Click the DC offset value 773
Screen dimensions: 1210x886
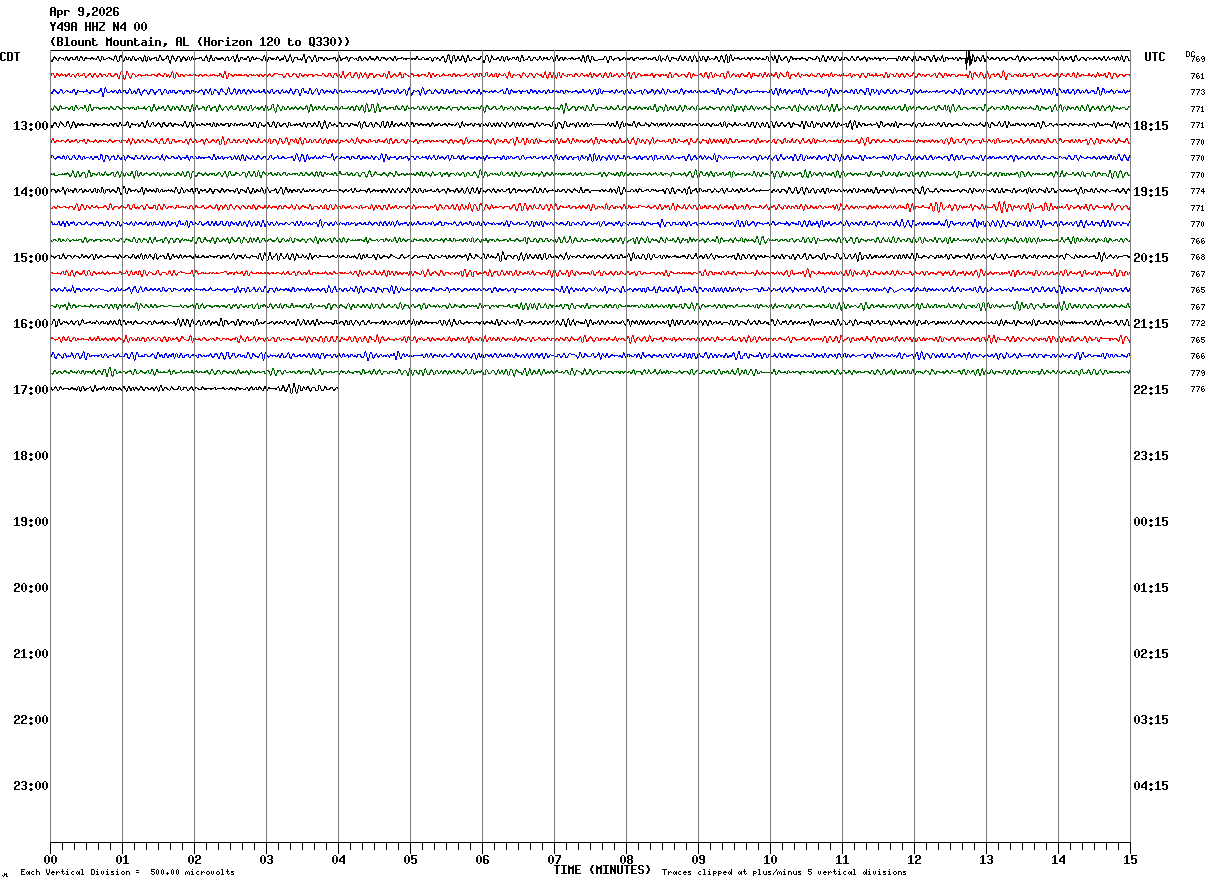pos(1198,92)
